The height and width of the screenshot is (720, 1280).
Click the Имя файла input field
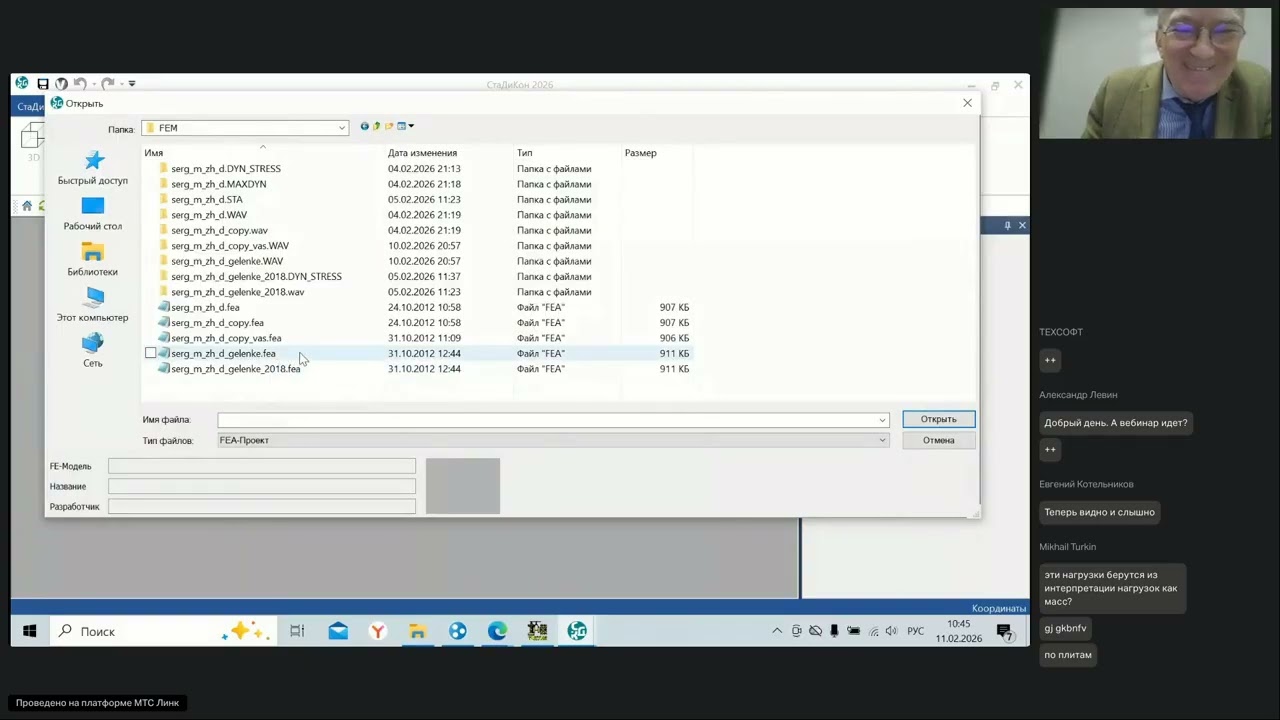click(x=547, y=420)
